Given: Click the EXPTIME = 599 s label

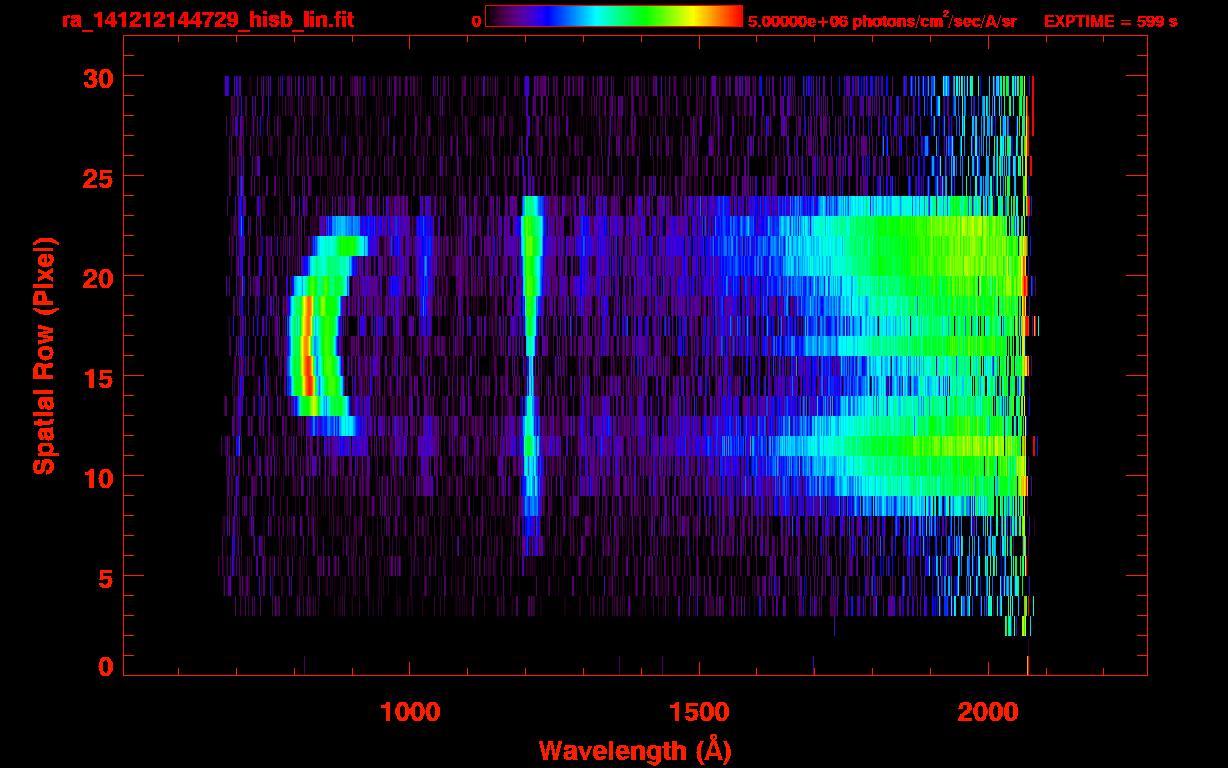Looking at the screenshot, I should (x=1110, y=21).
